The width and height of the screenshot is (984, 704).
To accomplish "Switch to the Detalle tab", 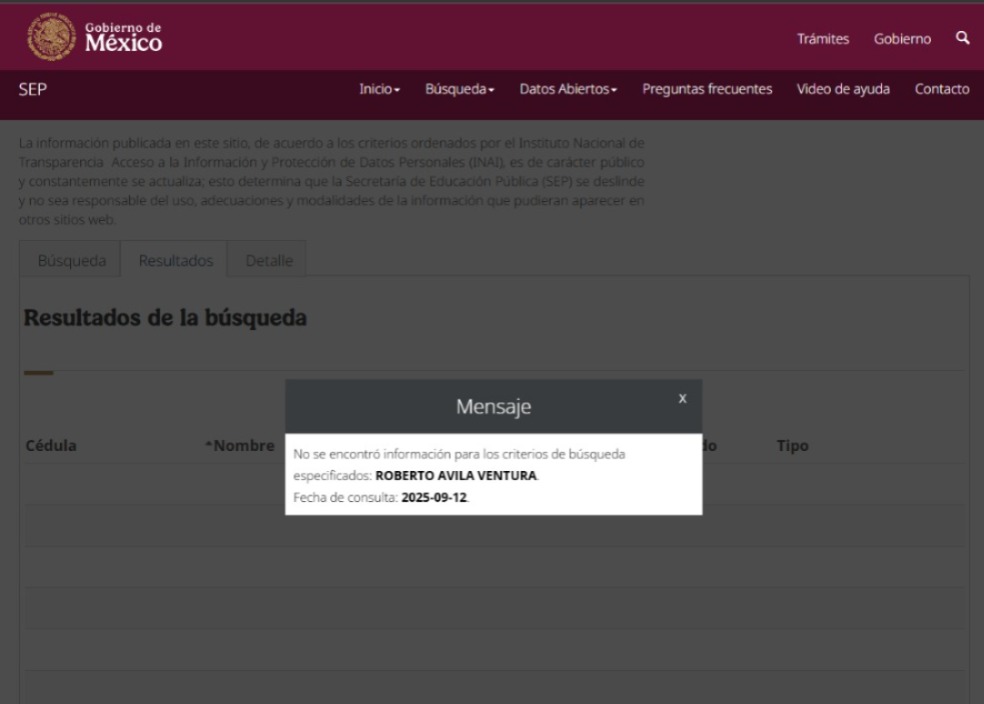I will [268, 261].
